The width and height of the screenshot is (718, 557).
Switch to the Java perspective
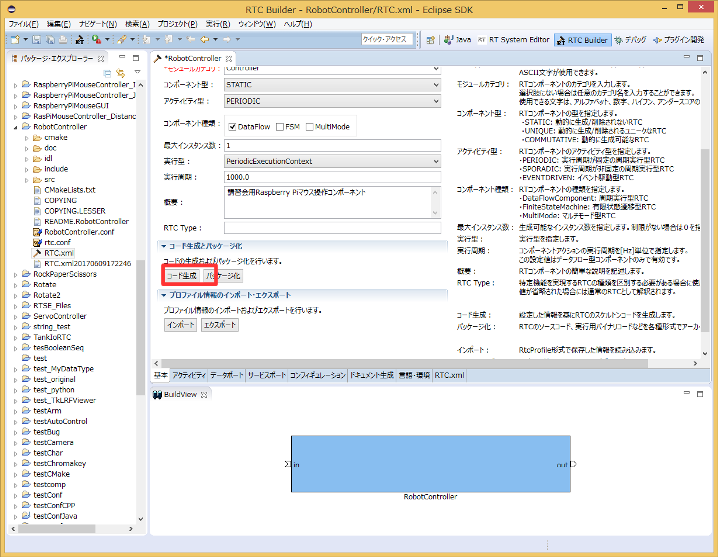(457, 40)
